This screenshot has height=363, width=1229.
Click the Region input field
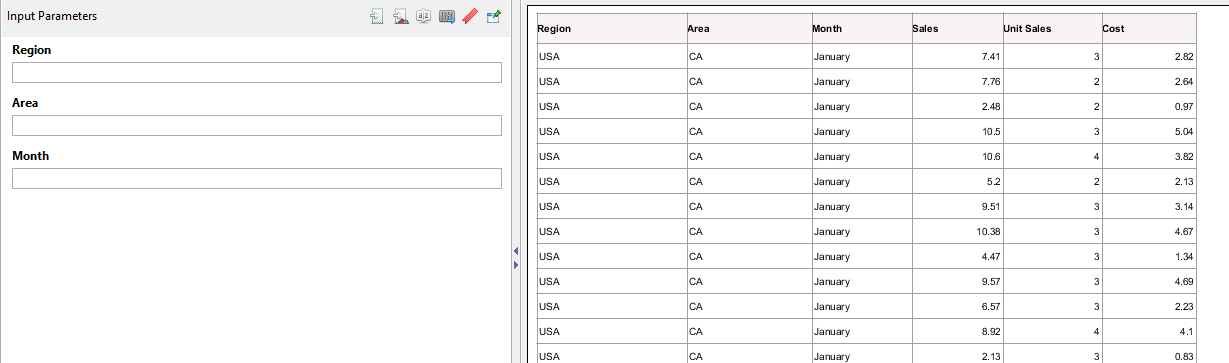point(256,72)
